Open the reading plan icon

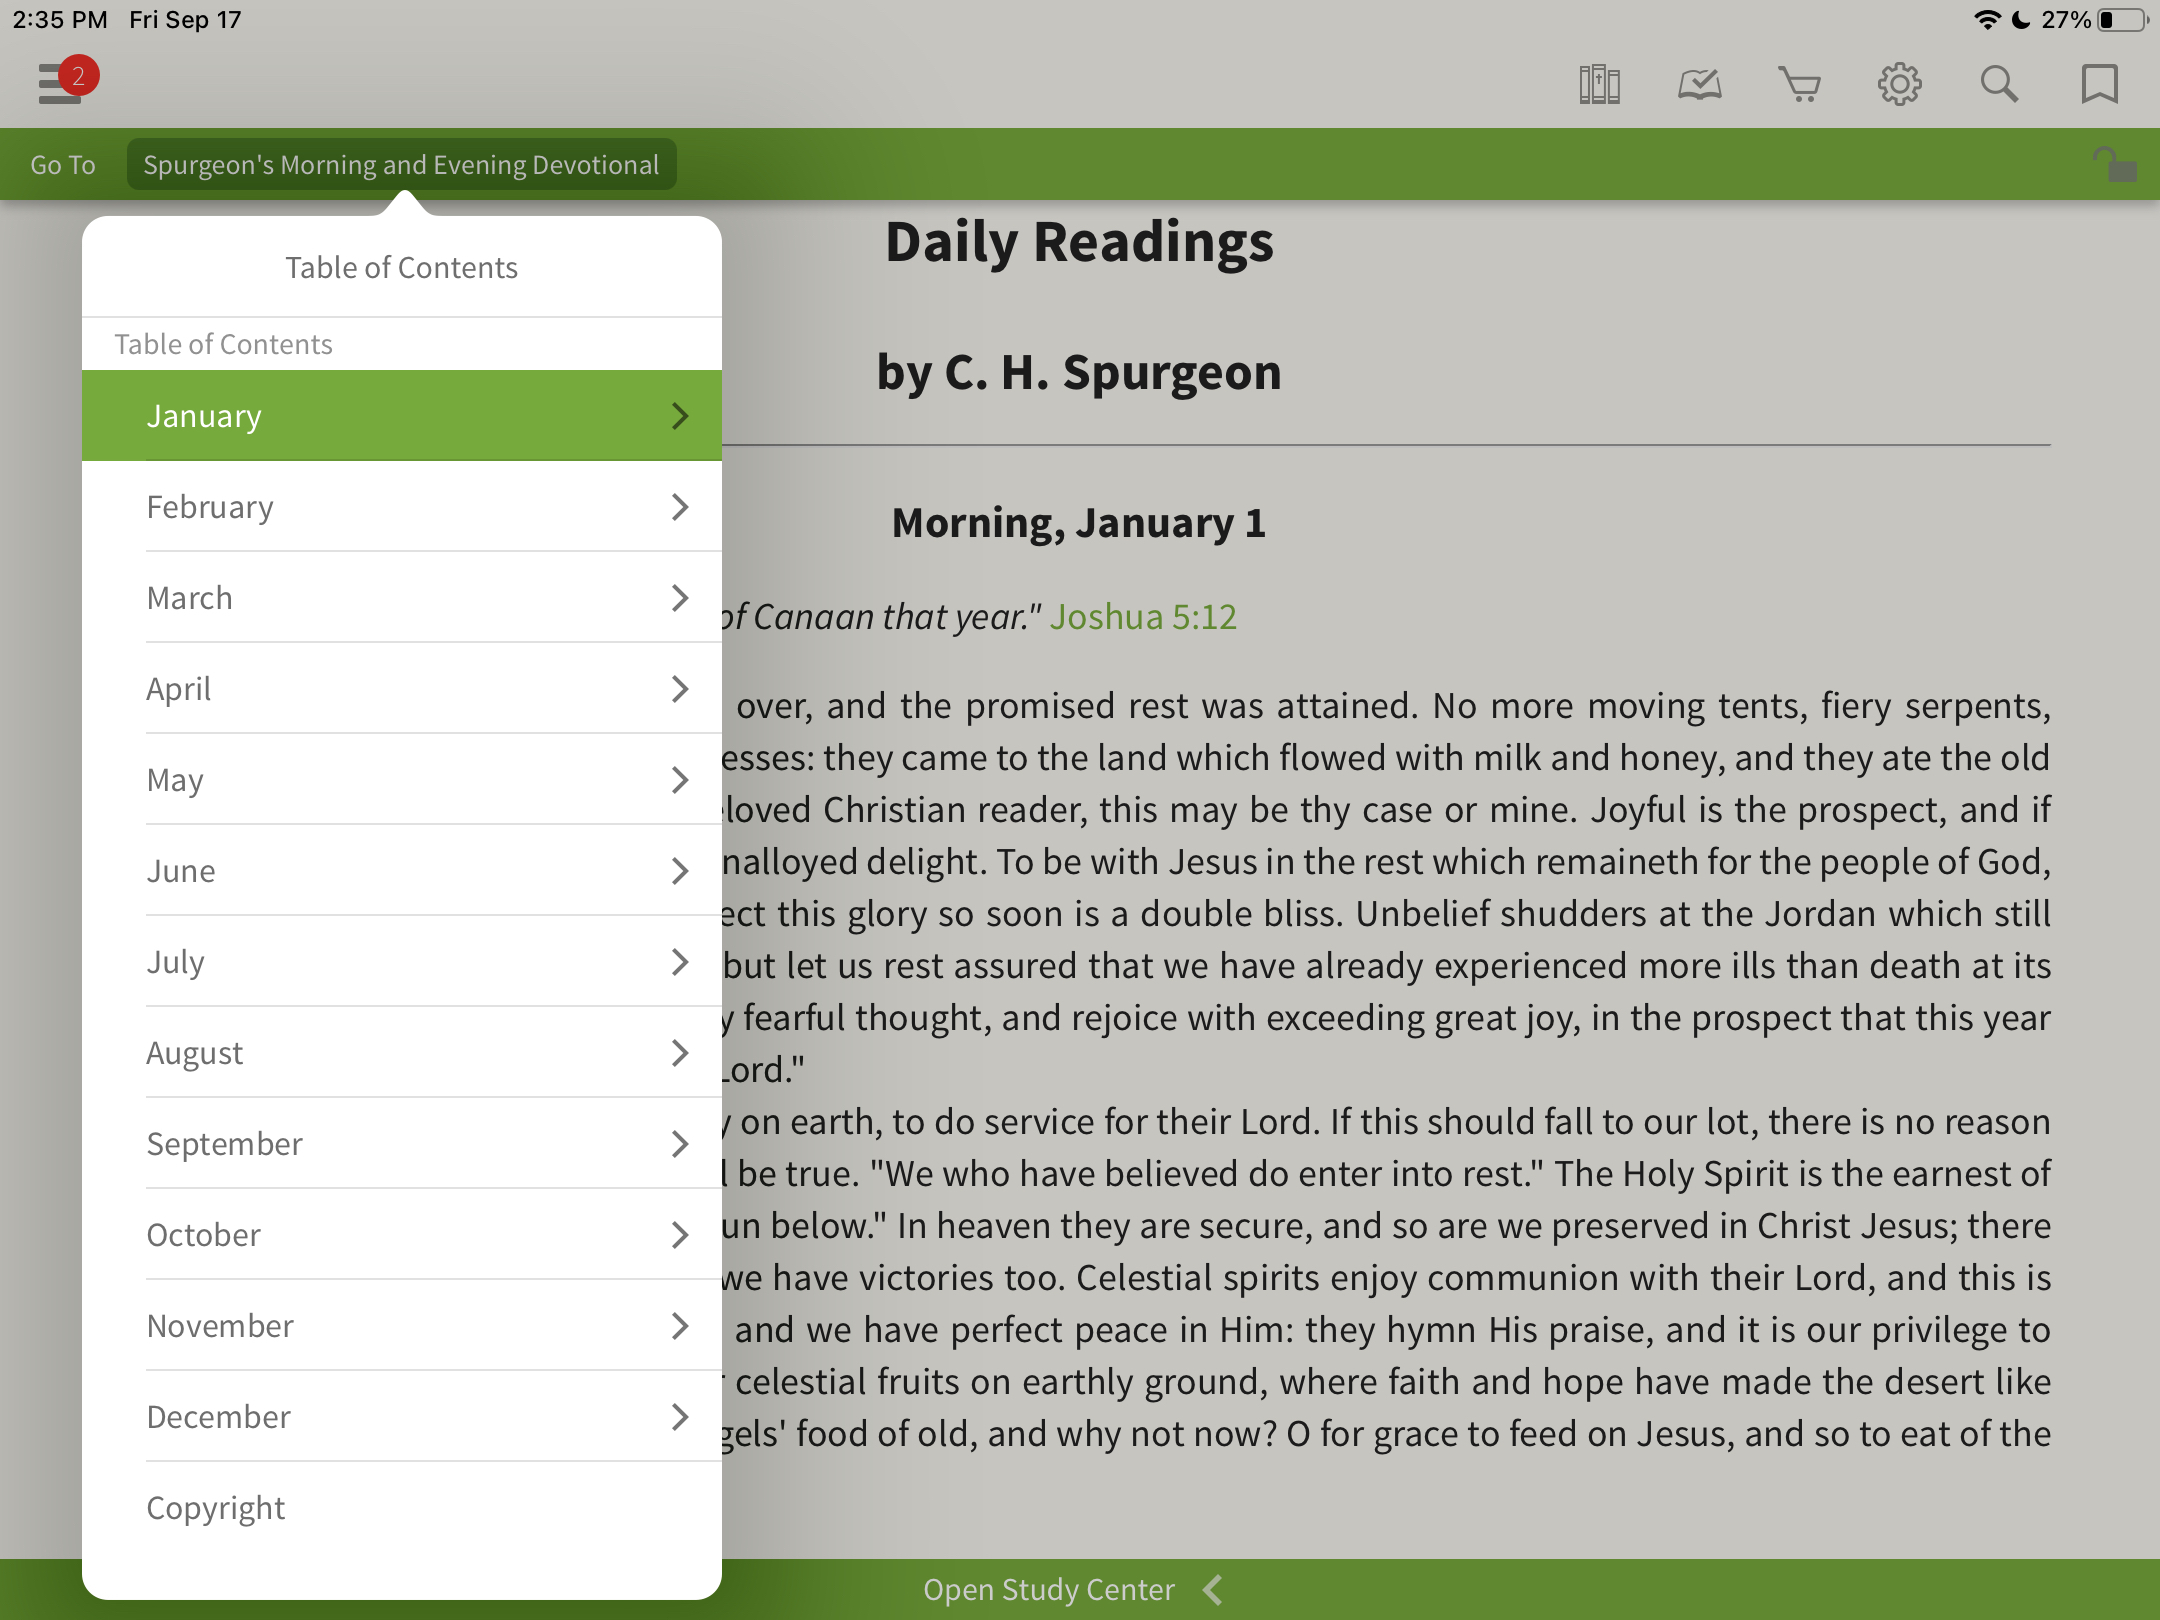pos(1699,84)
